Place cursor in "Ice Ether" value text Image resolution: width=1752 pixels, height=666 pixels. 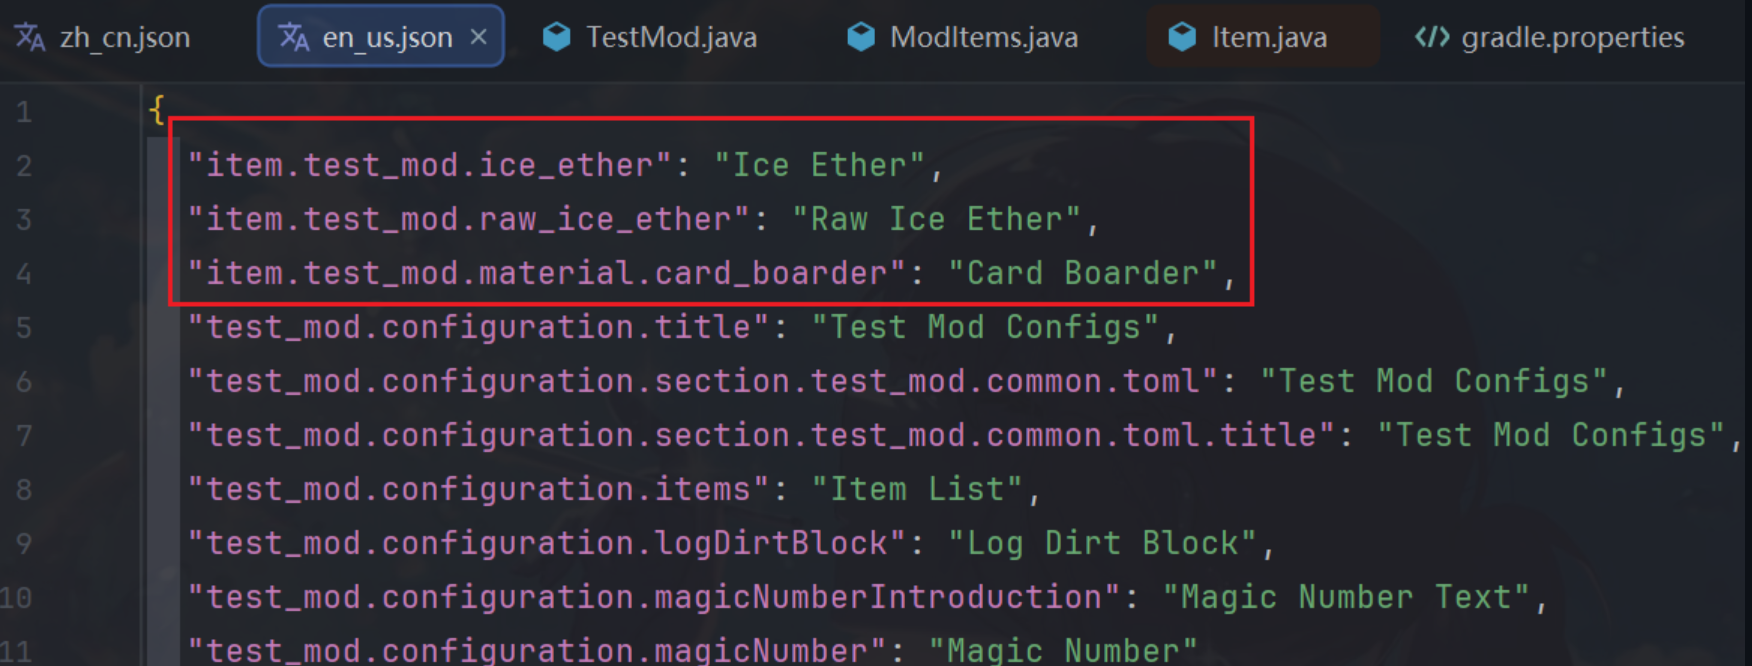pos(820,165)
